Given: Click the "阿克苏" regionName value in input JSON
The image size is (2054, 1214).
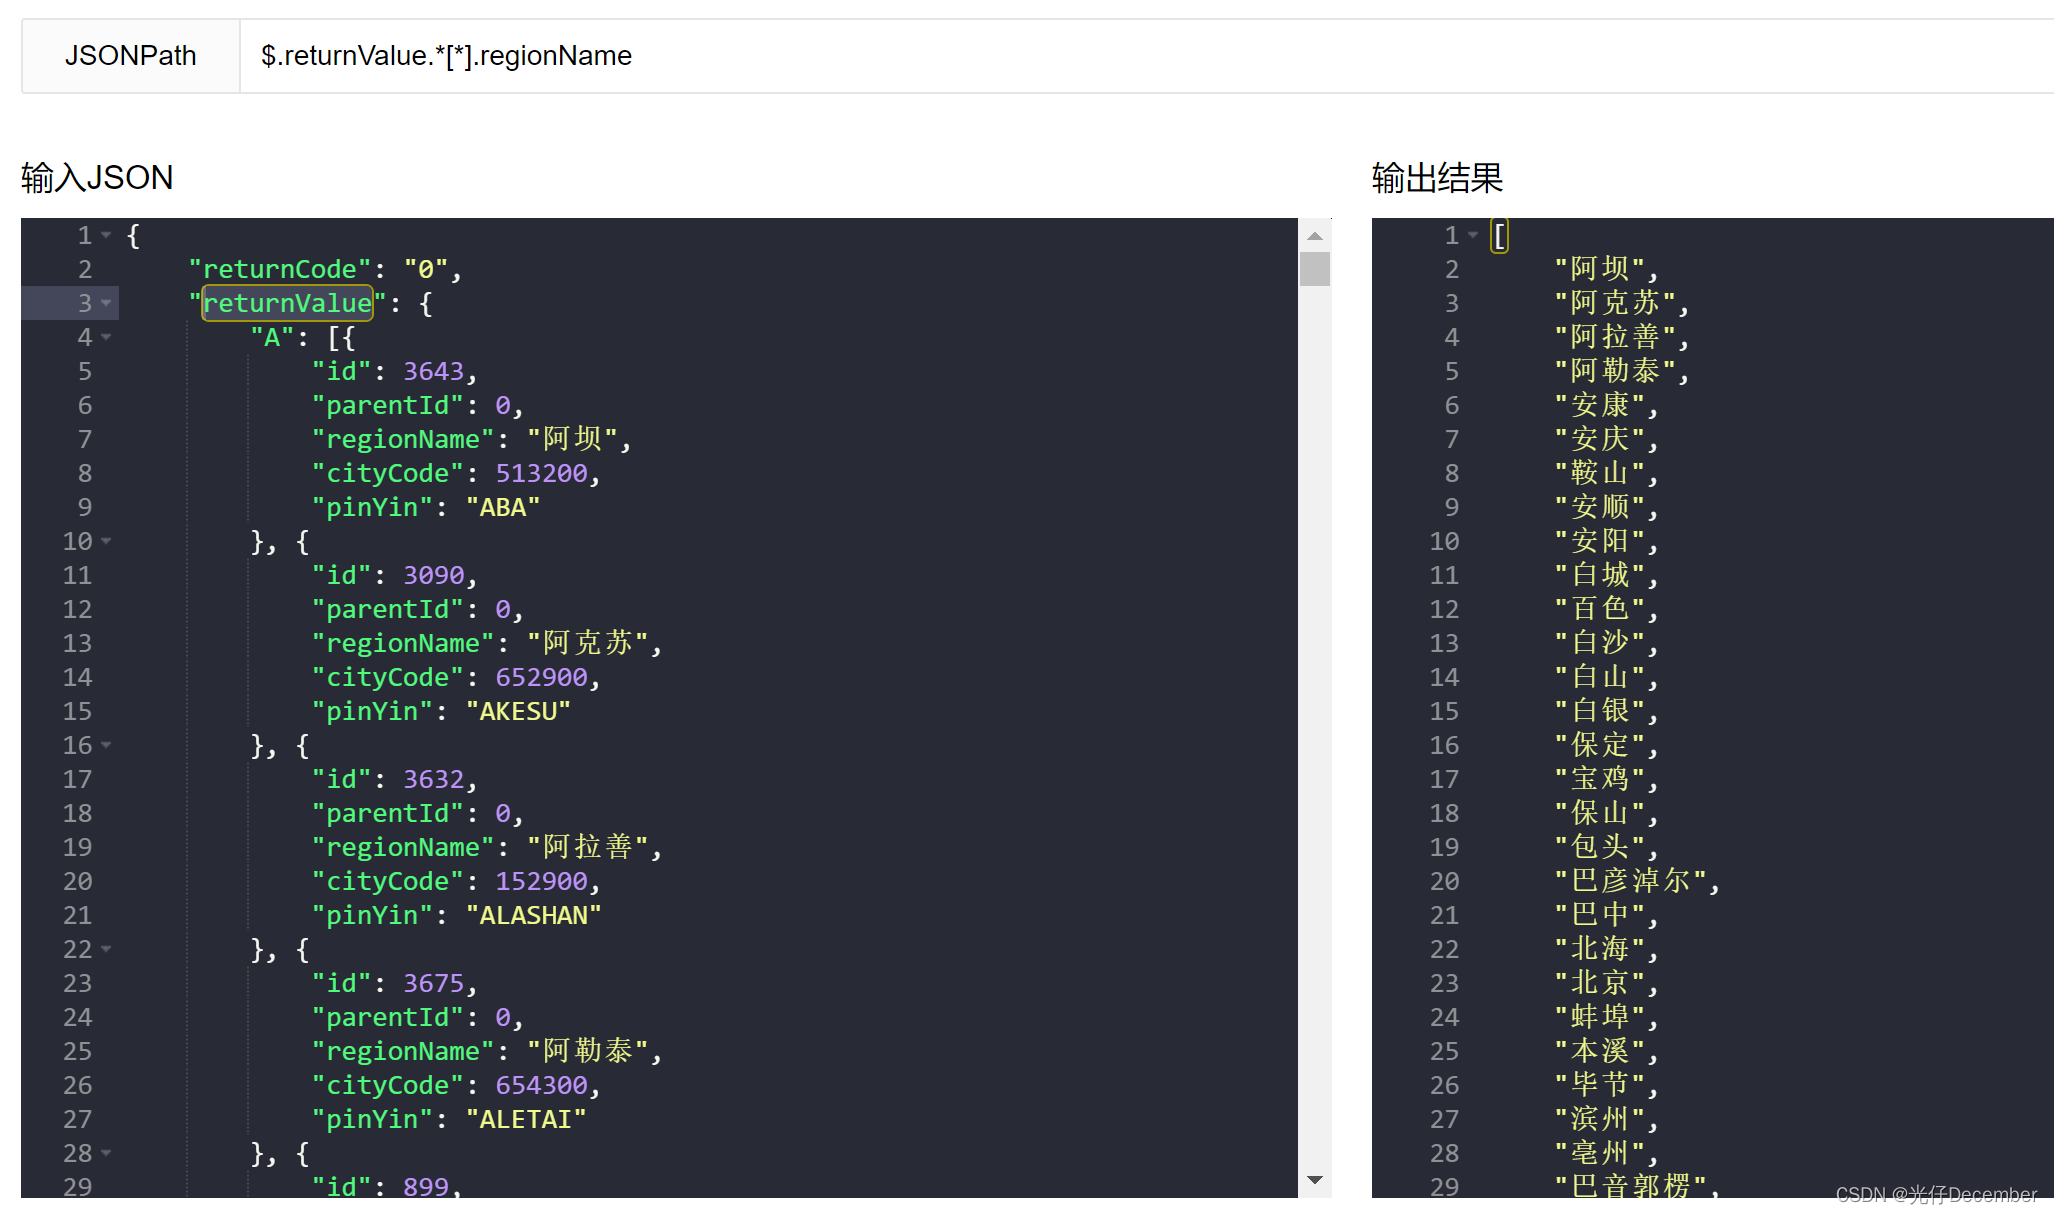Looking at the screenshot, I should point(589,643).
